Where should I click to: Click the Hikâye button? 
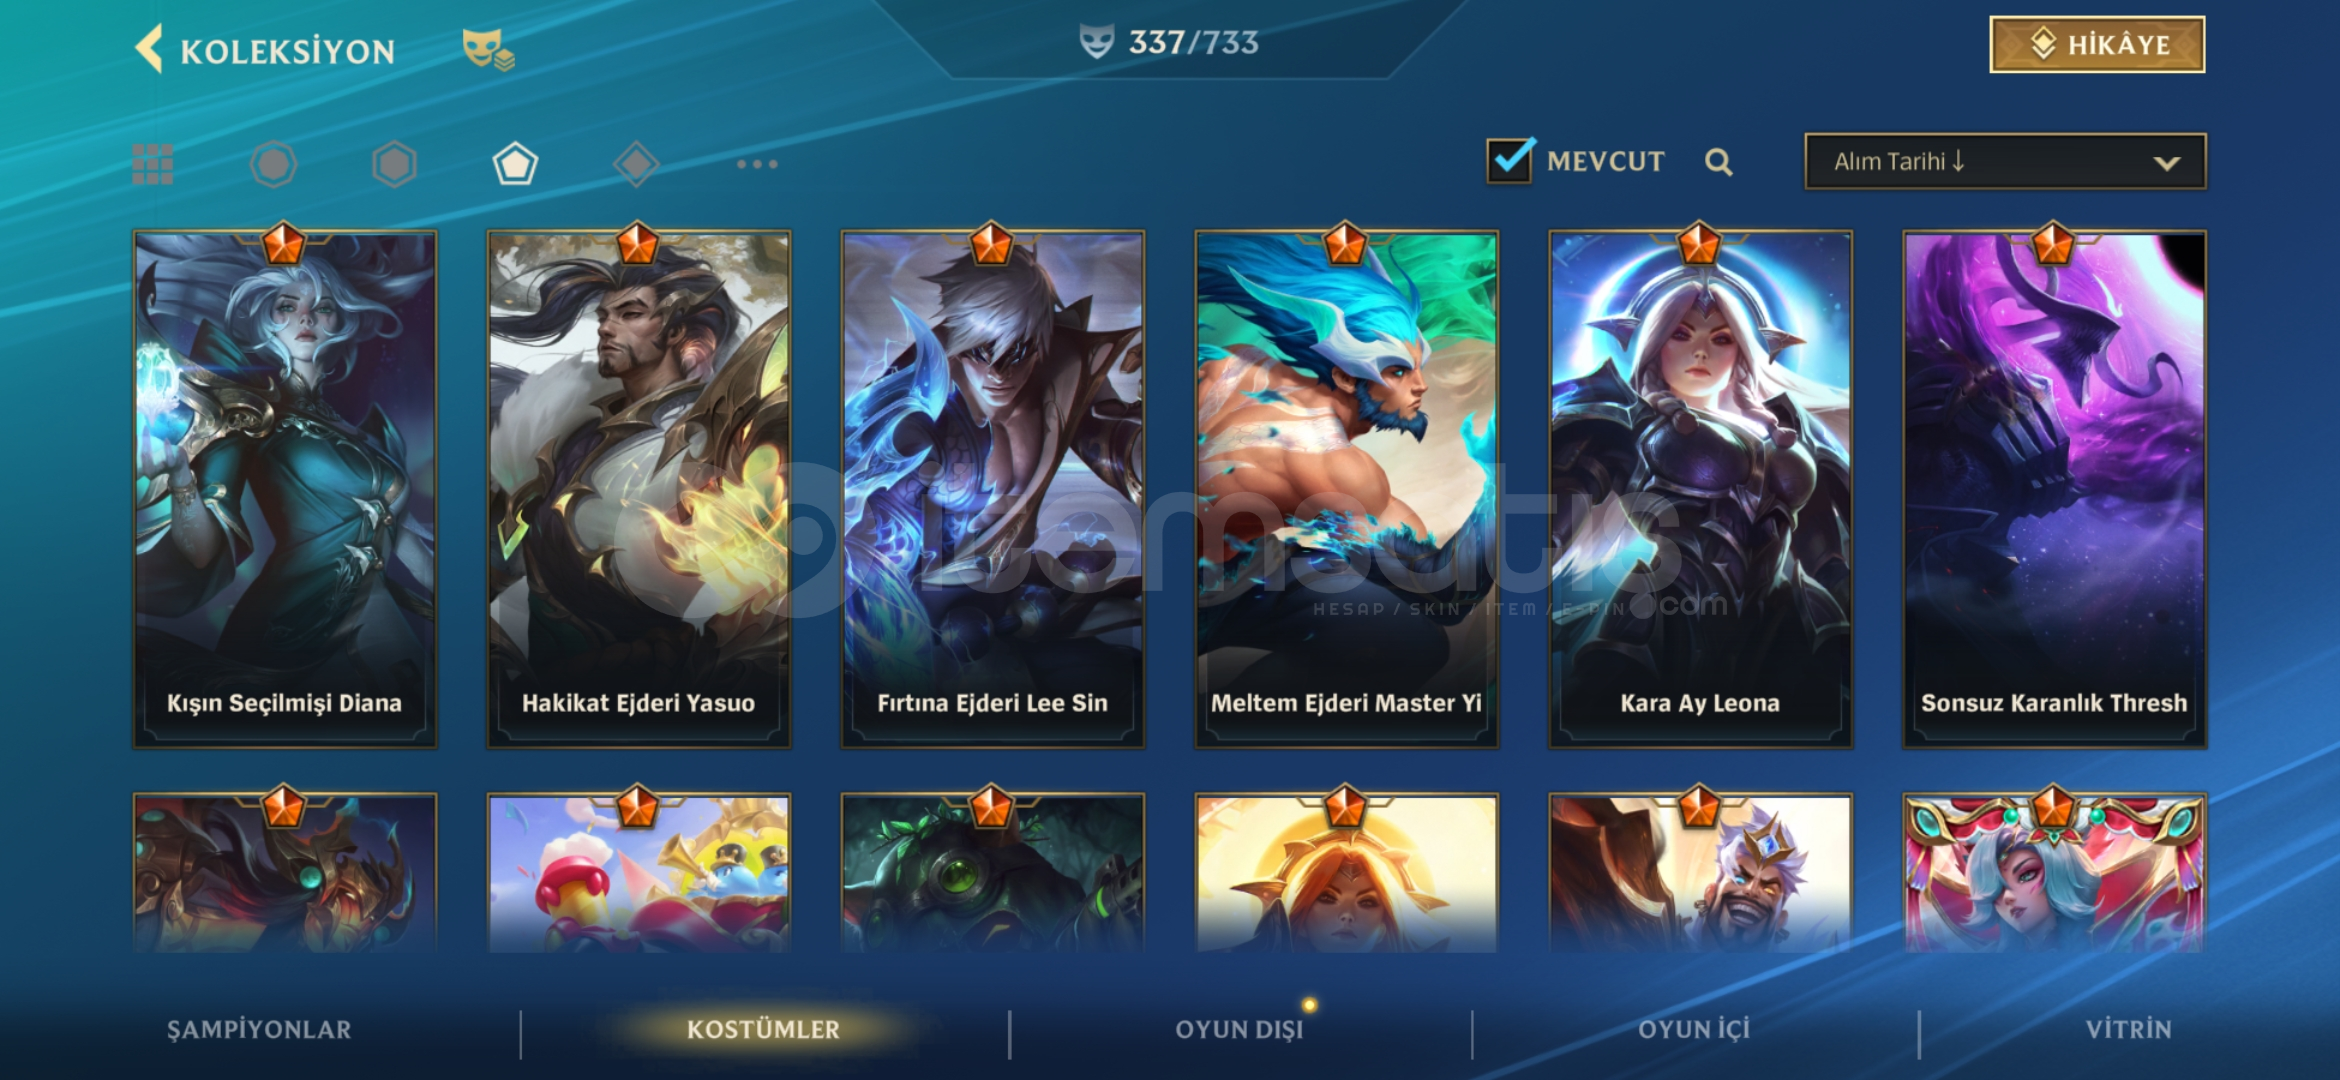[x=2097, y=45]
